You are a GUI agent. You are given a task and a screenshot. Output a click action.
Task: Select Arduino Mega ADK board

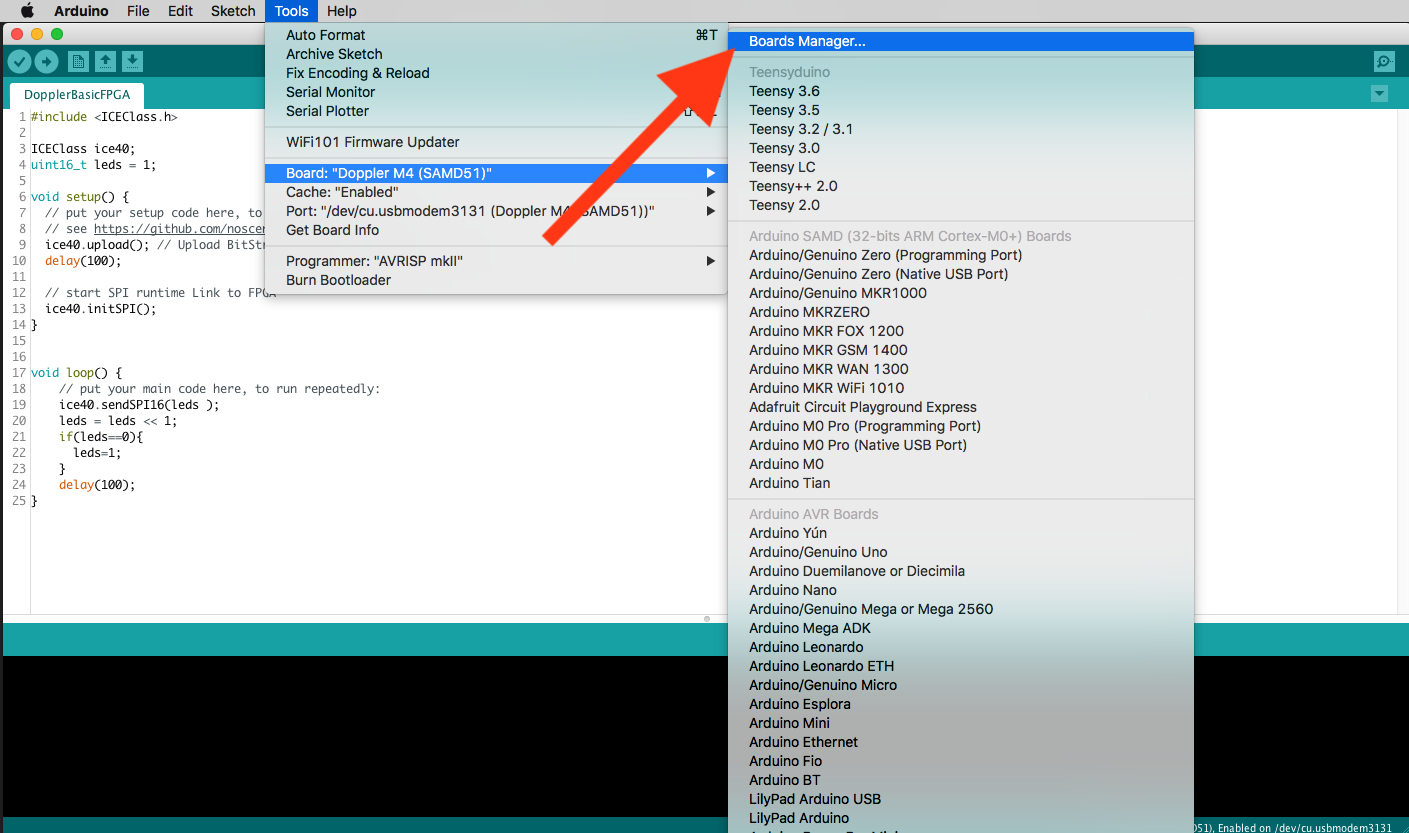tap(961, 628)
